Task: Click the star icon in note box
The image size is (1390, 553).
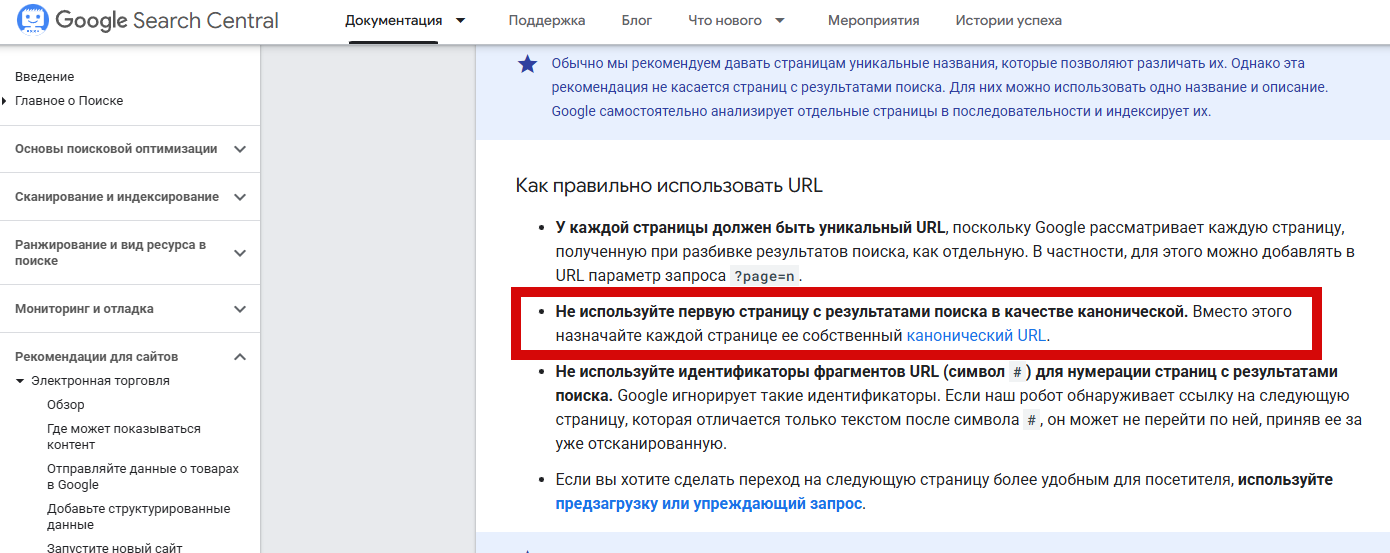Action: point(527,65)
